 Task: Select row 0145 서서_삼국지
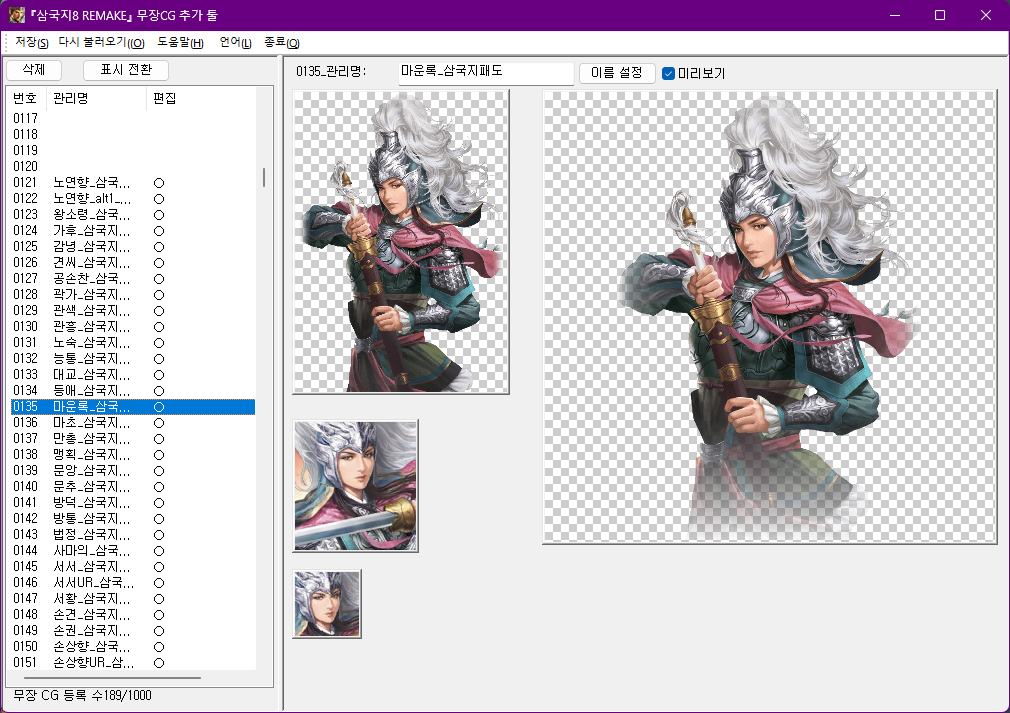tap(133, 566)
